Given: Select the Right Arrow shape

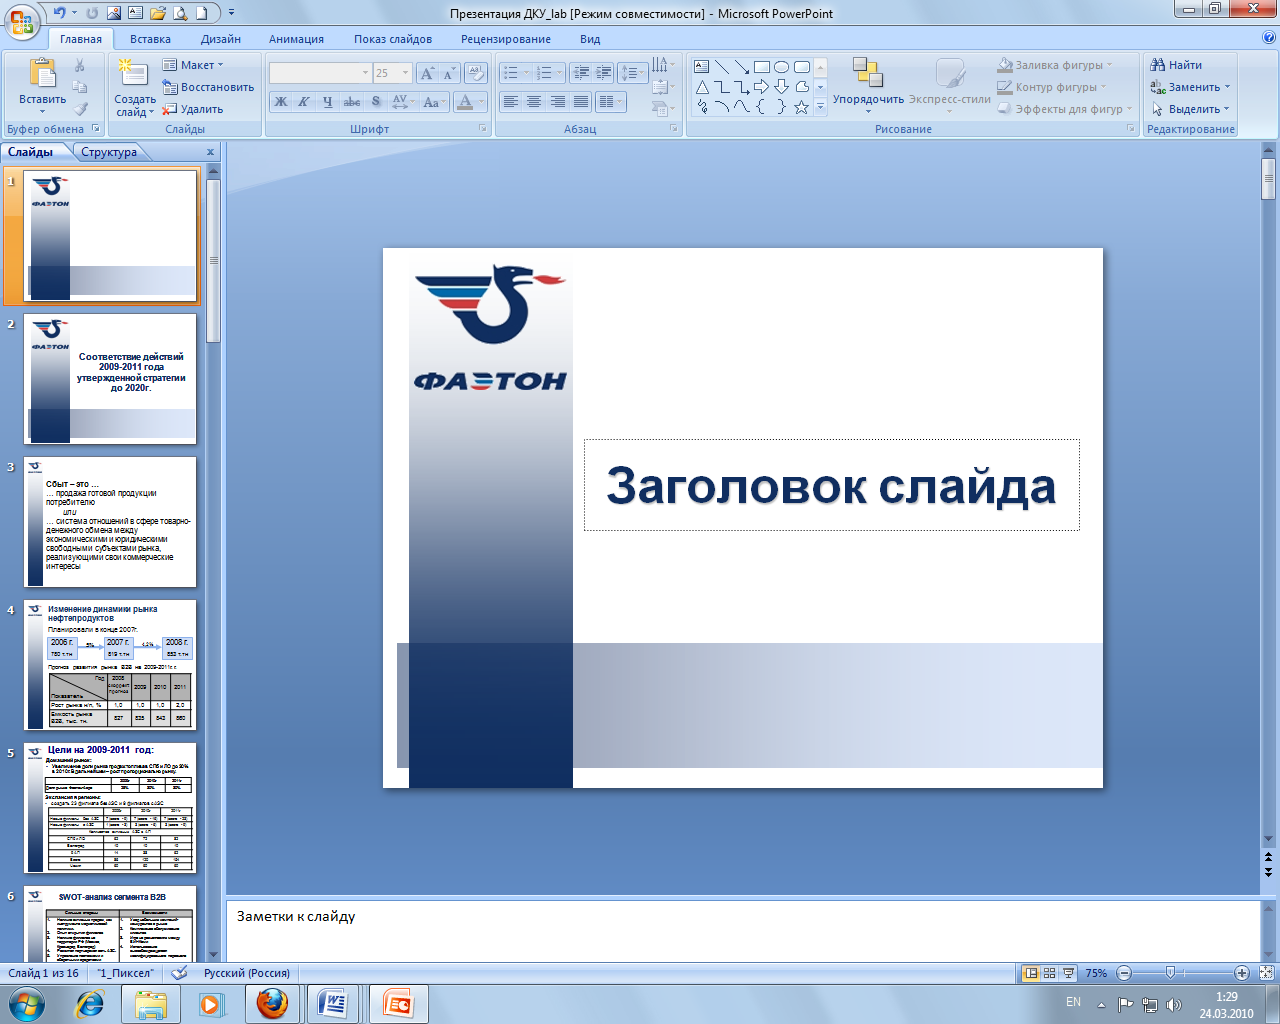Looking at the screenshot, I should [x=762, y=87].
